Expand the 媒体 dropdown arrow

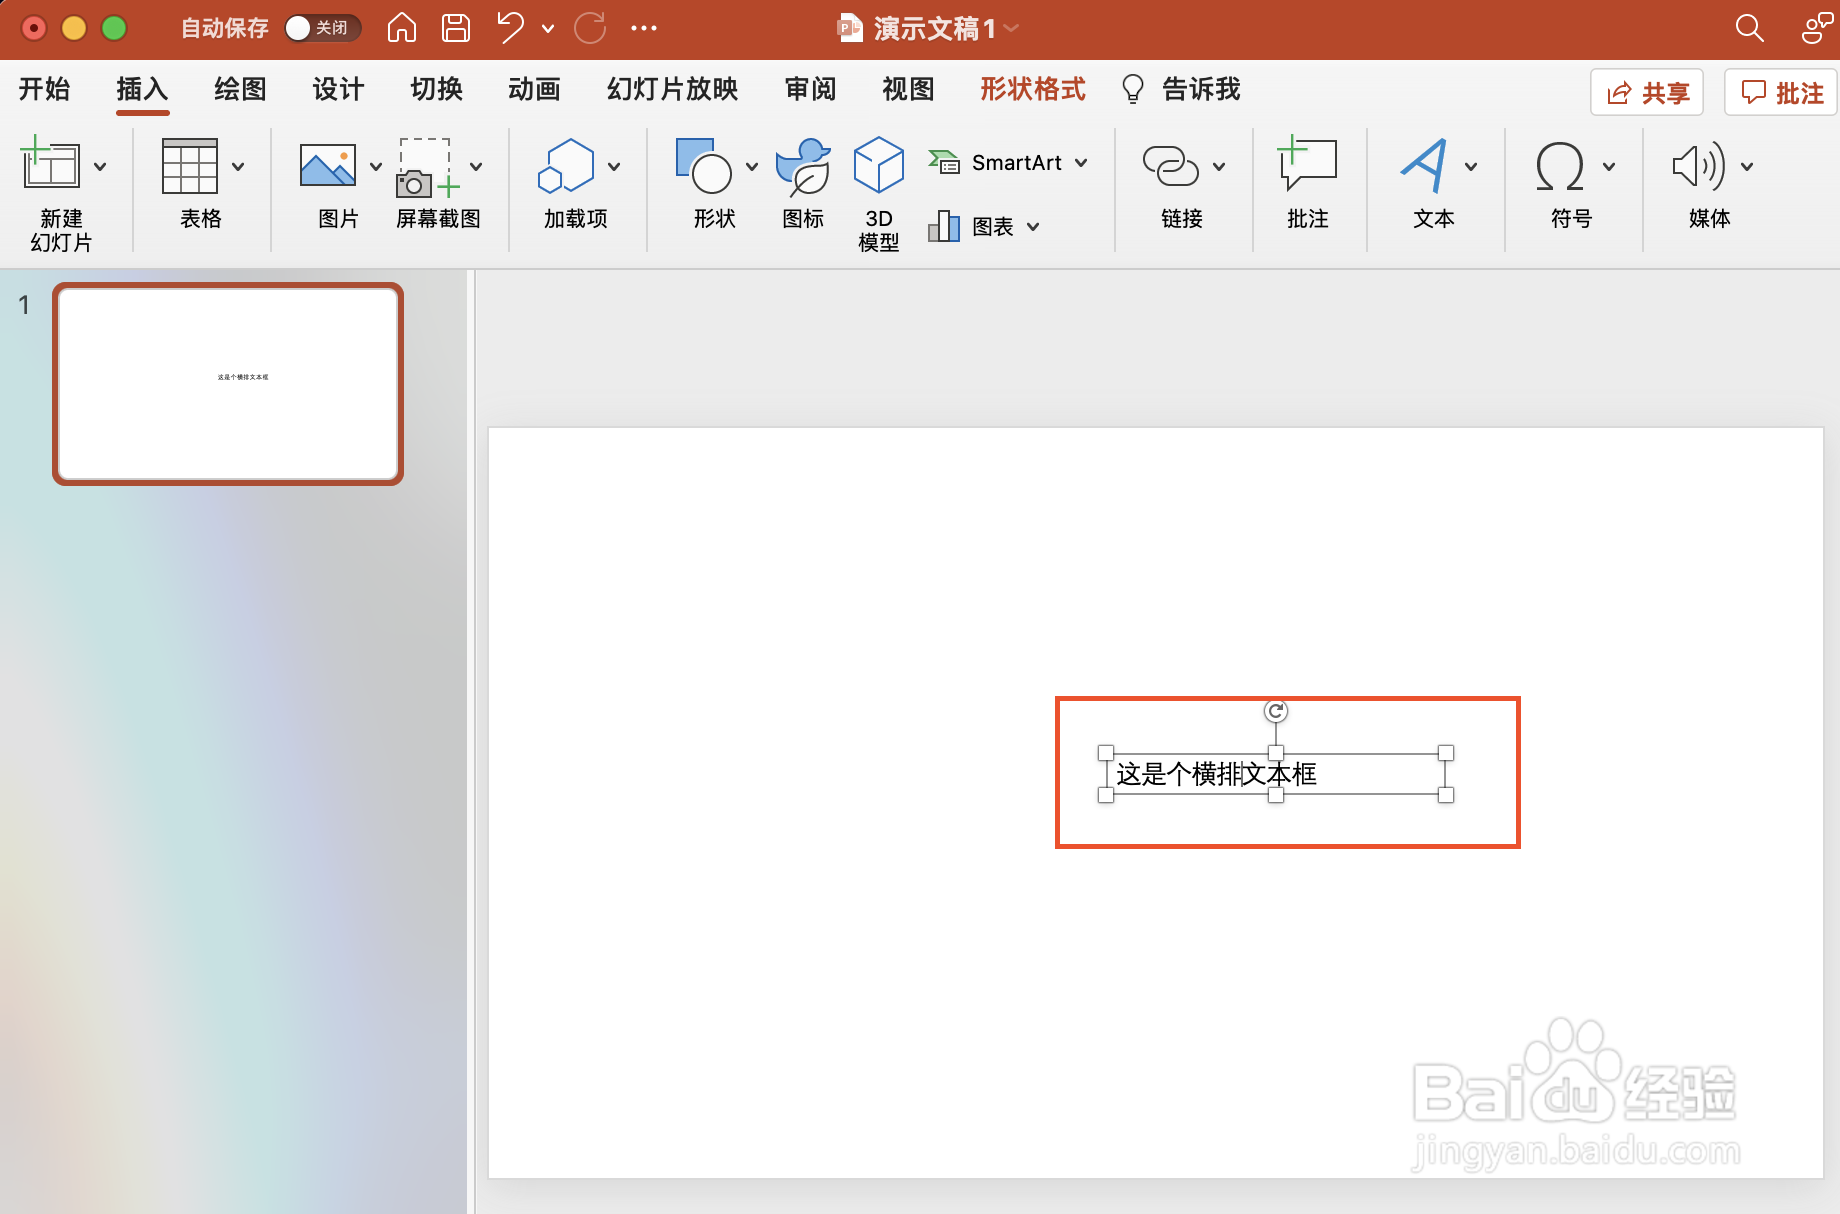1747,167
